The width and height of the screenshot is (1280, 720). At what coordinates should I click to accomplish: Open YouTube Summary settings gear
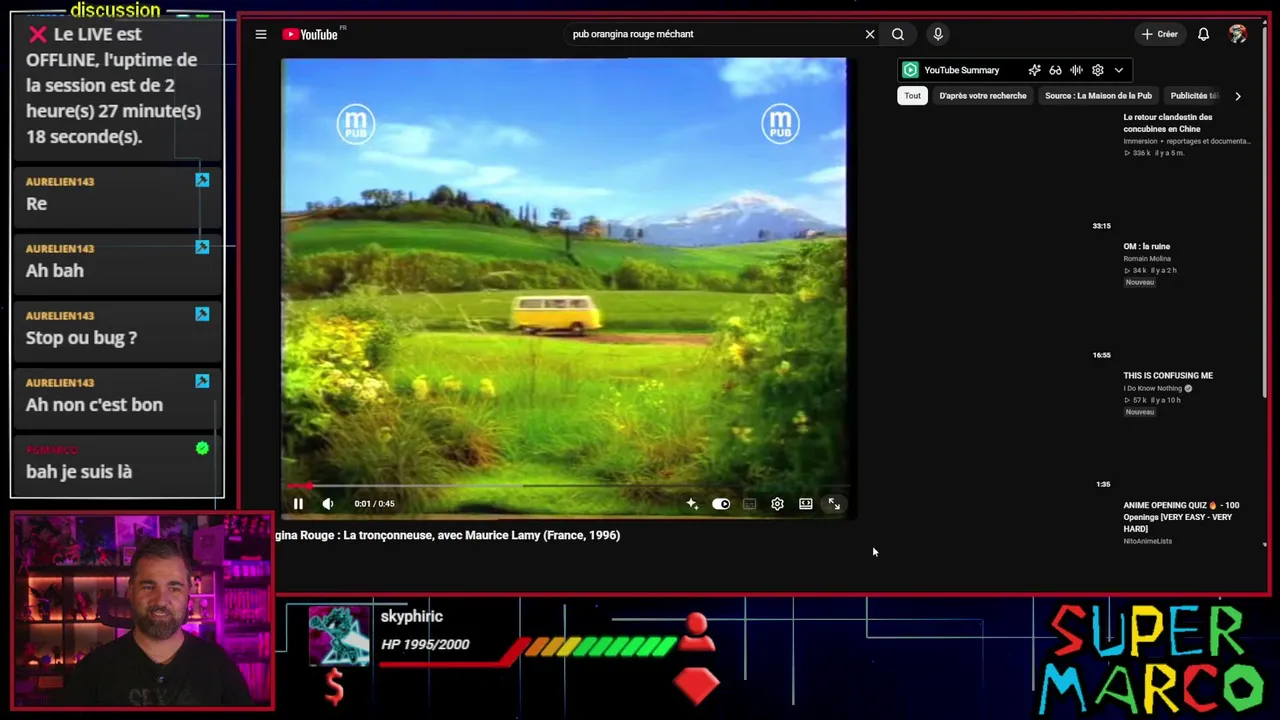tap(1097, 70)
